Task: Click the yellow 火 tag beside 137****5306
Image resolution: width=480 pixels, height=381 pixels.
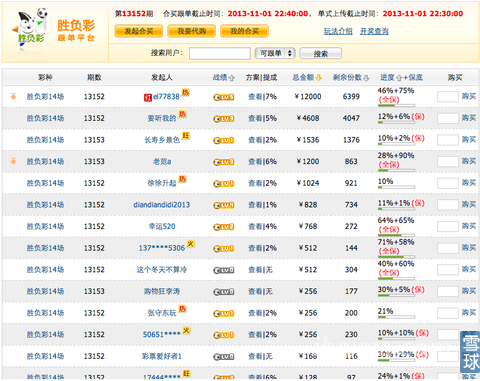Action: pyautogui.click(x=190, y=244)
